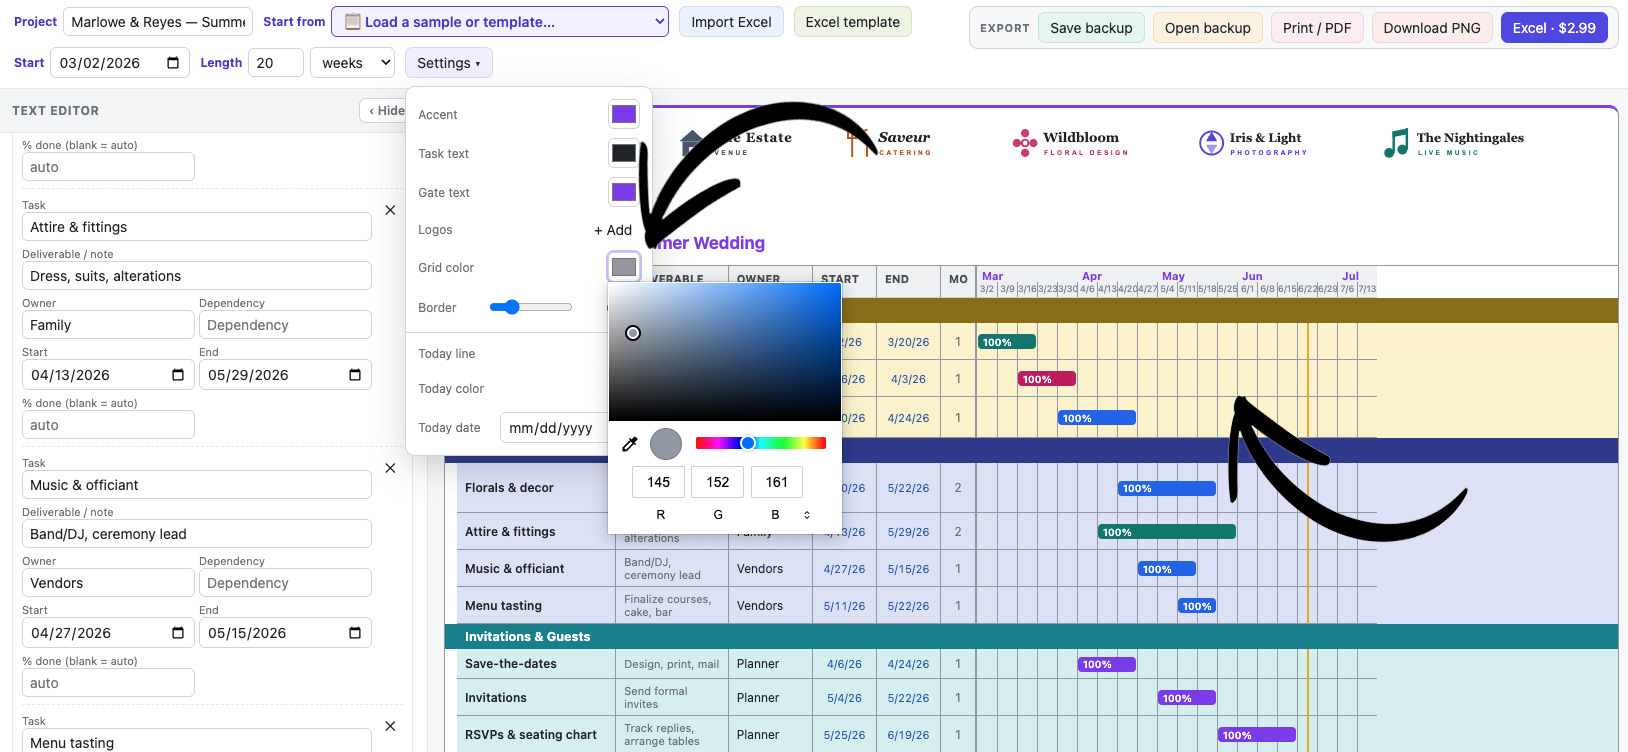Click inside the color saturation gradient area
This screenshot has height=752, width=1628.
pyautogui.click(x=725, y=352)
